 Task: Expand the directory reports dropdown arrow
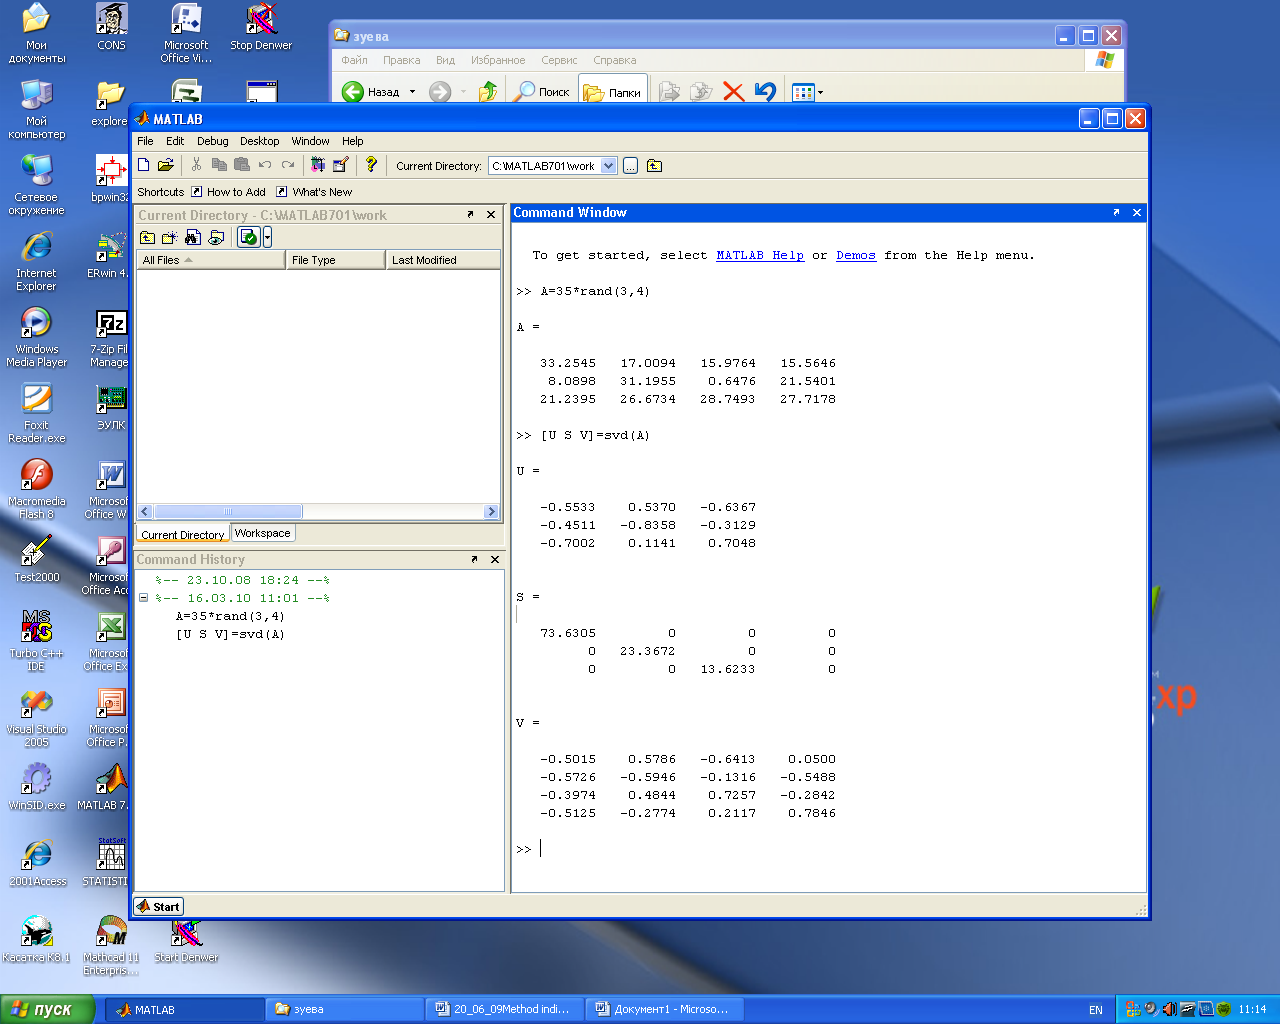(x=267, y=237)
